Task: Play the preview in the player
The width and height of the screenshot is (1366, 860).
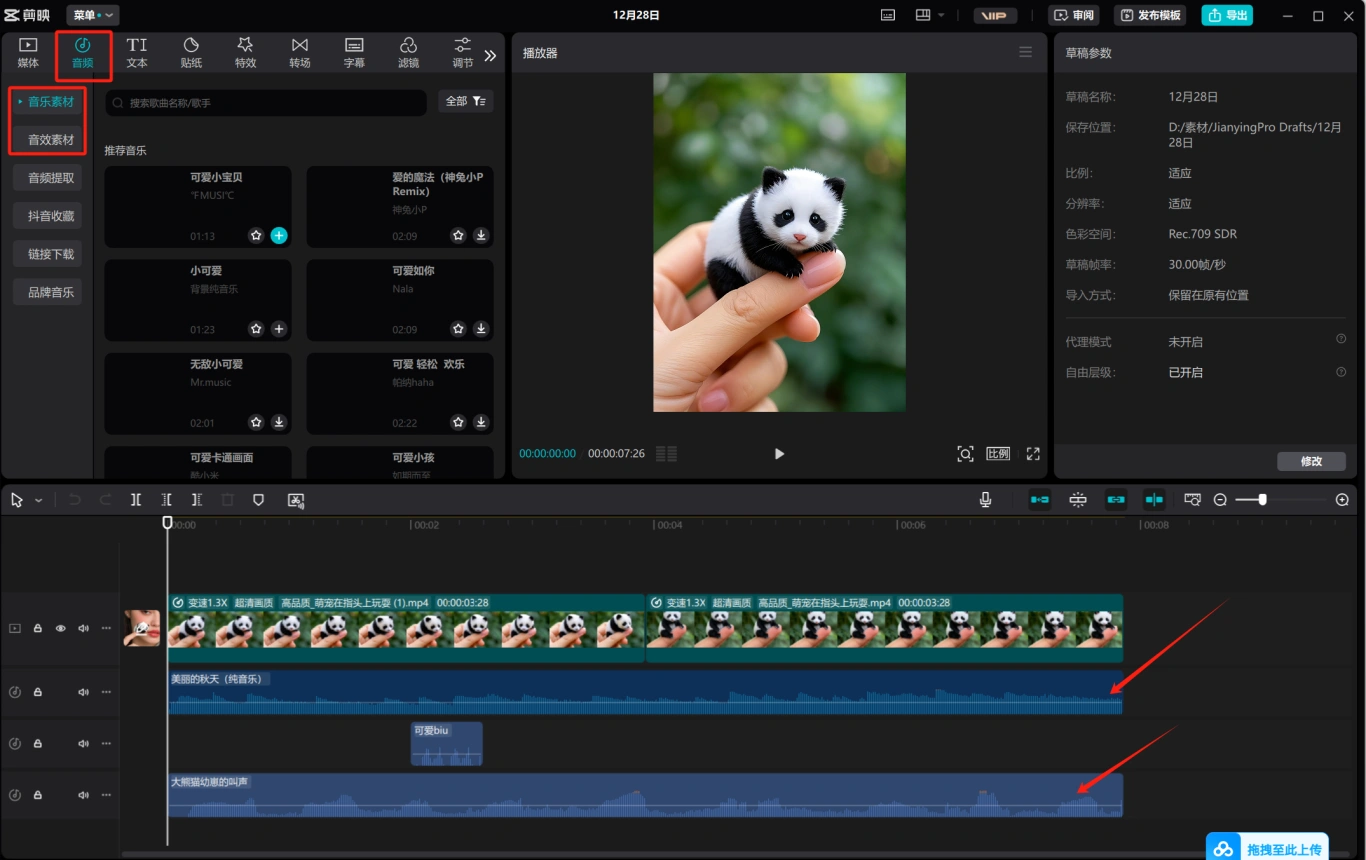Action: 779,453
